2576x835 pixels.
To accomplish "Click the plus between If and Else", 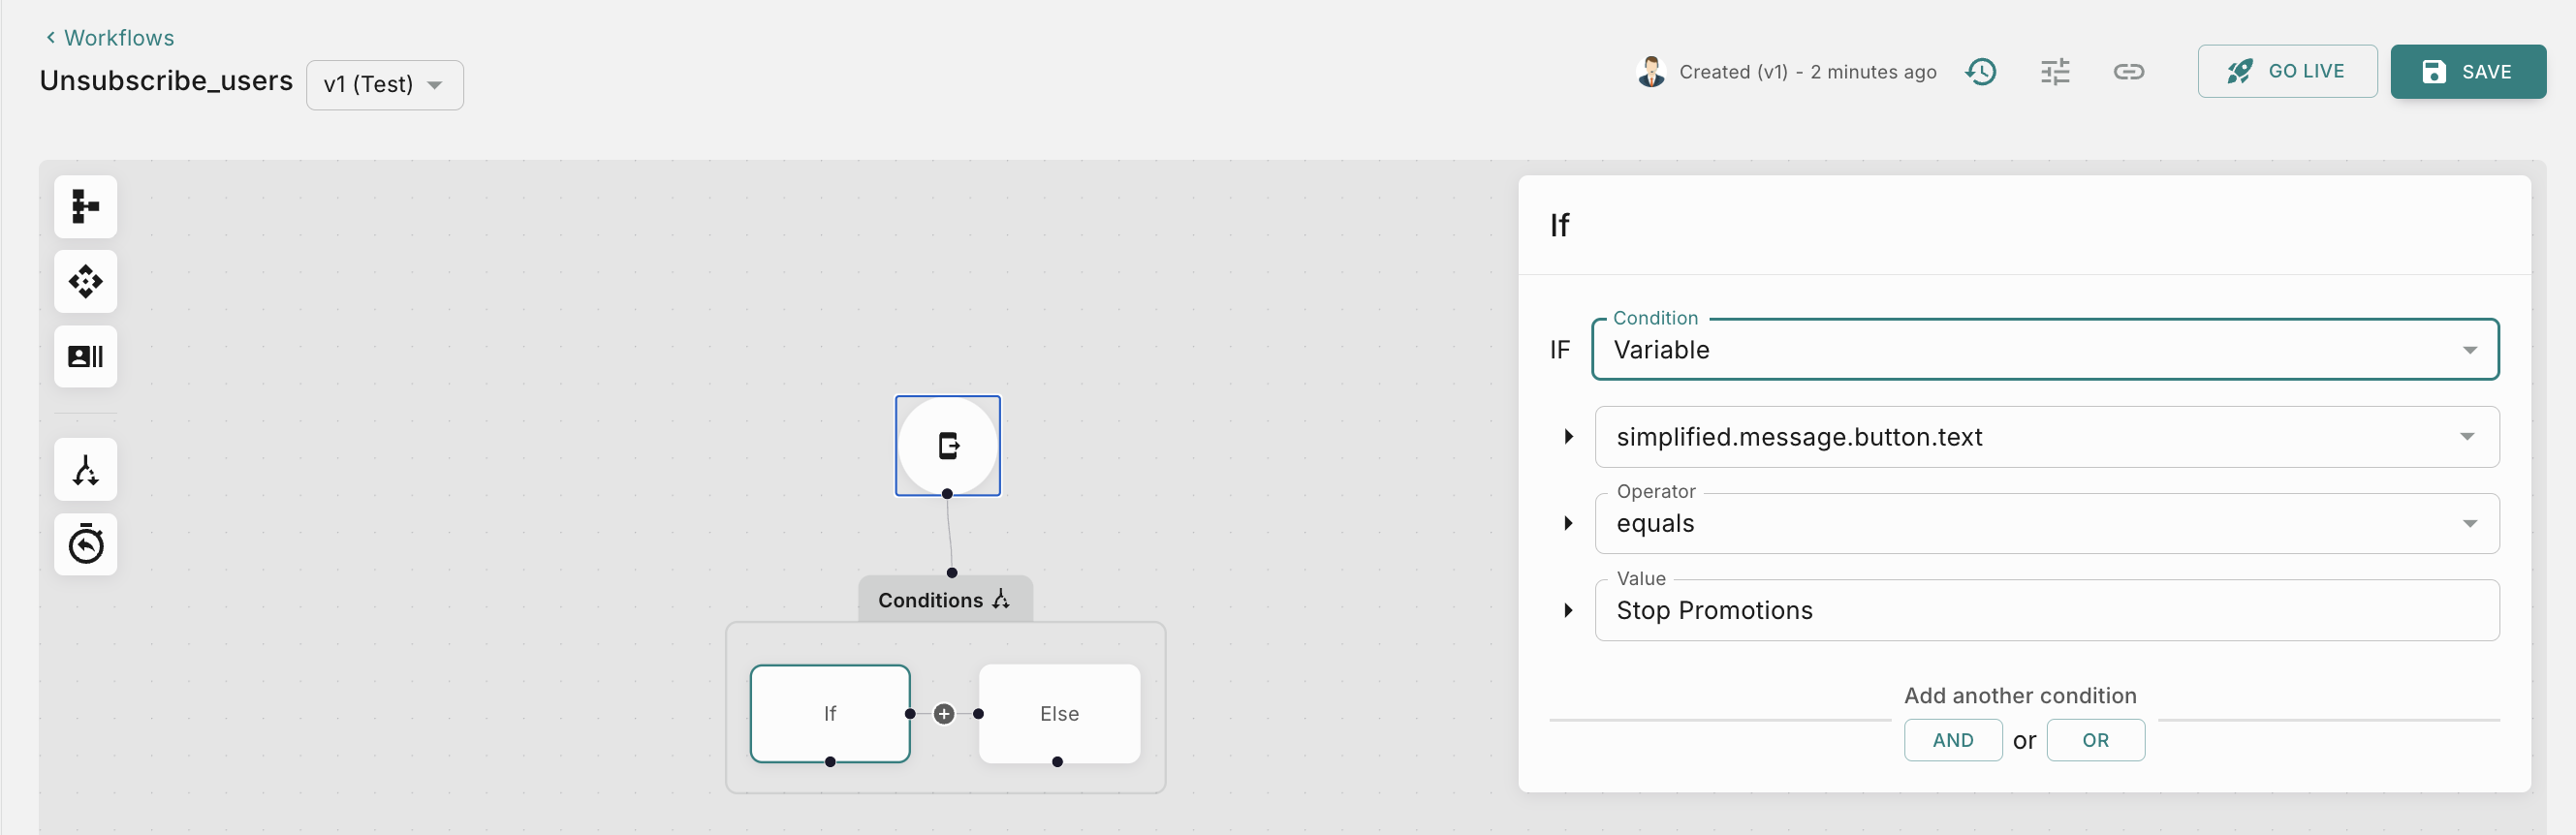I will [x=944, y=714].
